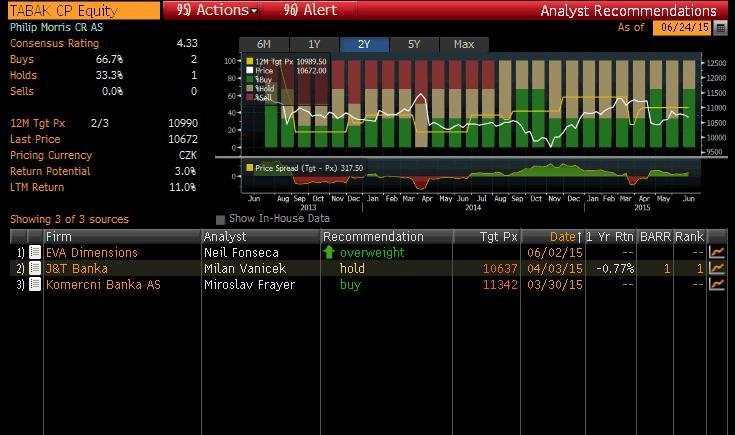Click the Buys percentage 66.7%
This screenshot has width=735, height=435.
(x=109, y=59)
